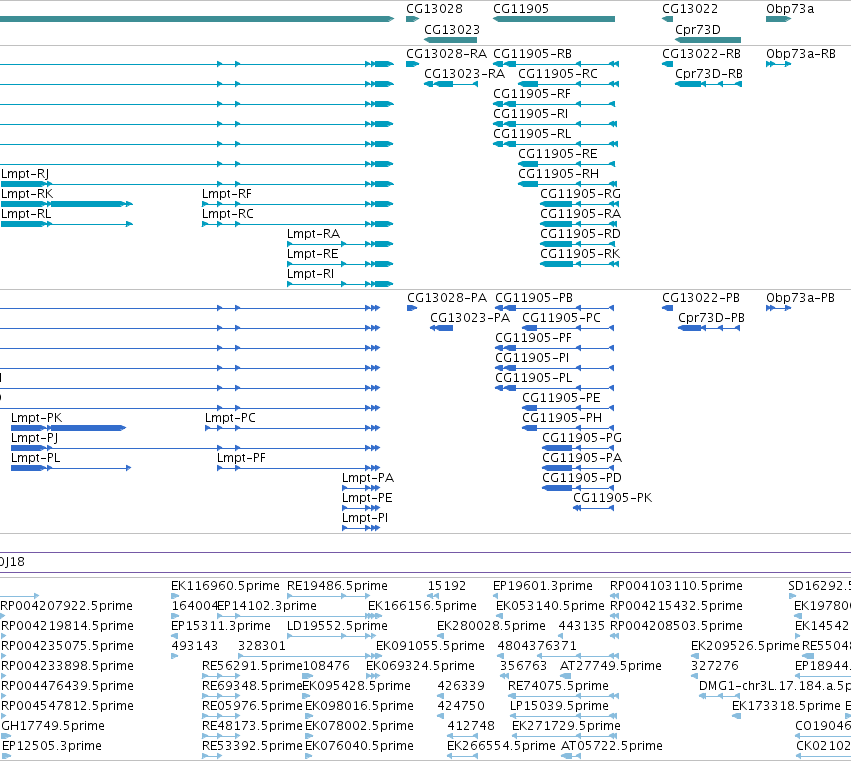The height and width of the screenshot is (761, 851).
Task: Select protein Lmpt-PF label
Action: [242, 458]
